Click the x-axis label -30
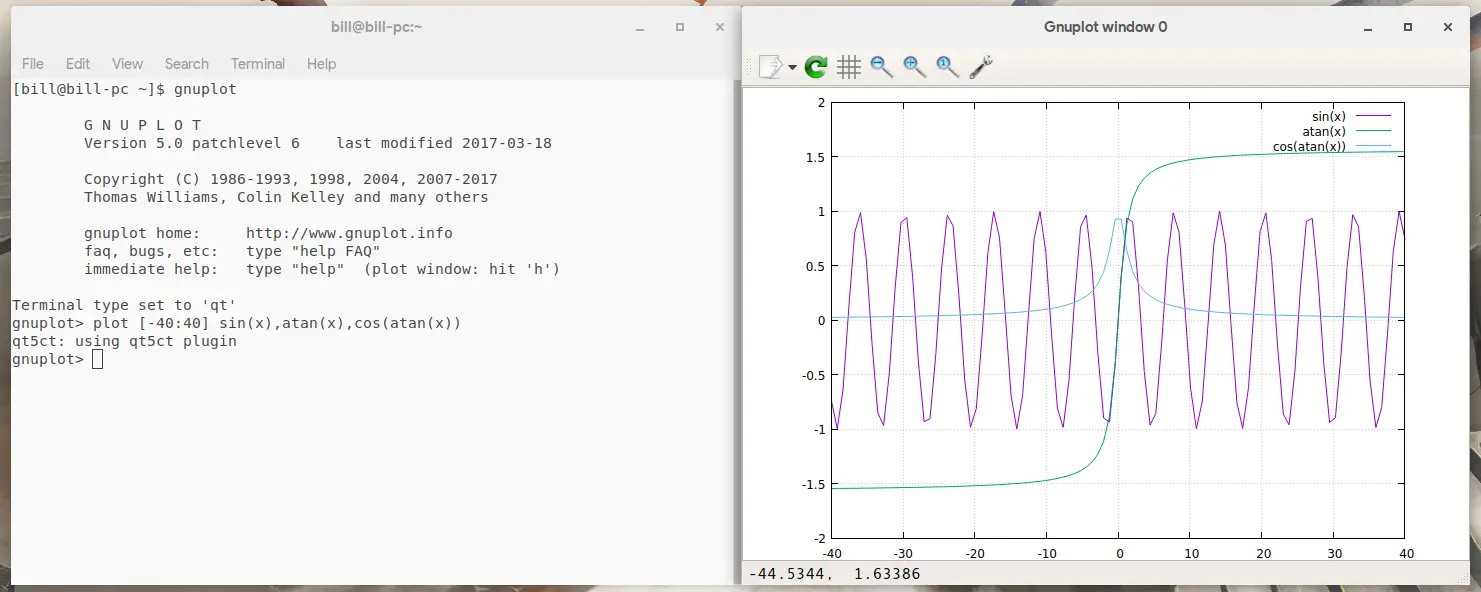 click(x=902, y=553)
